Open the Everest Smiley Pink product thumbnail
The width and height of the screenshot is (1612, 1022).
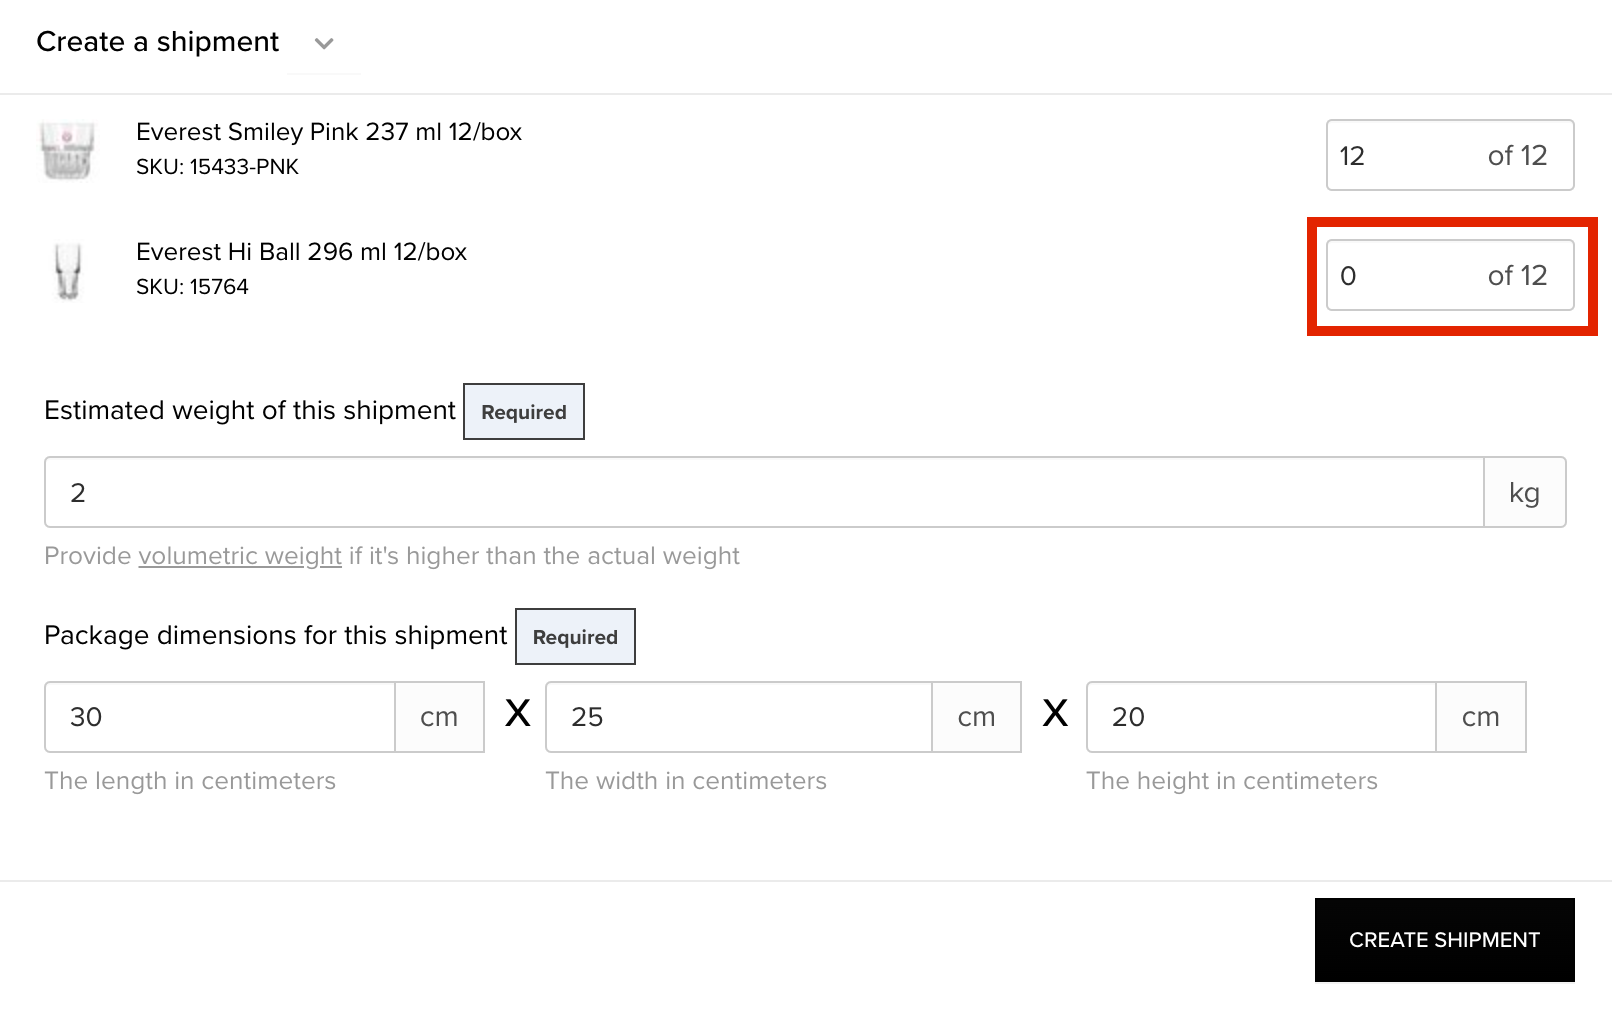pyautogui.click(x=68, y=150)
